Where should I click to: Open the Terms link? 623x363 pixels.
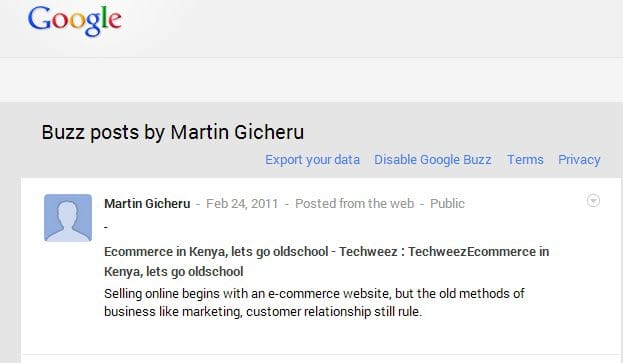[525, 160]
